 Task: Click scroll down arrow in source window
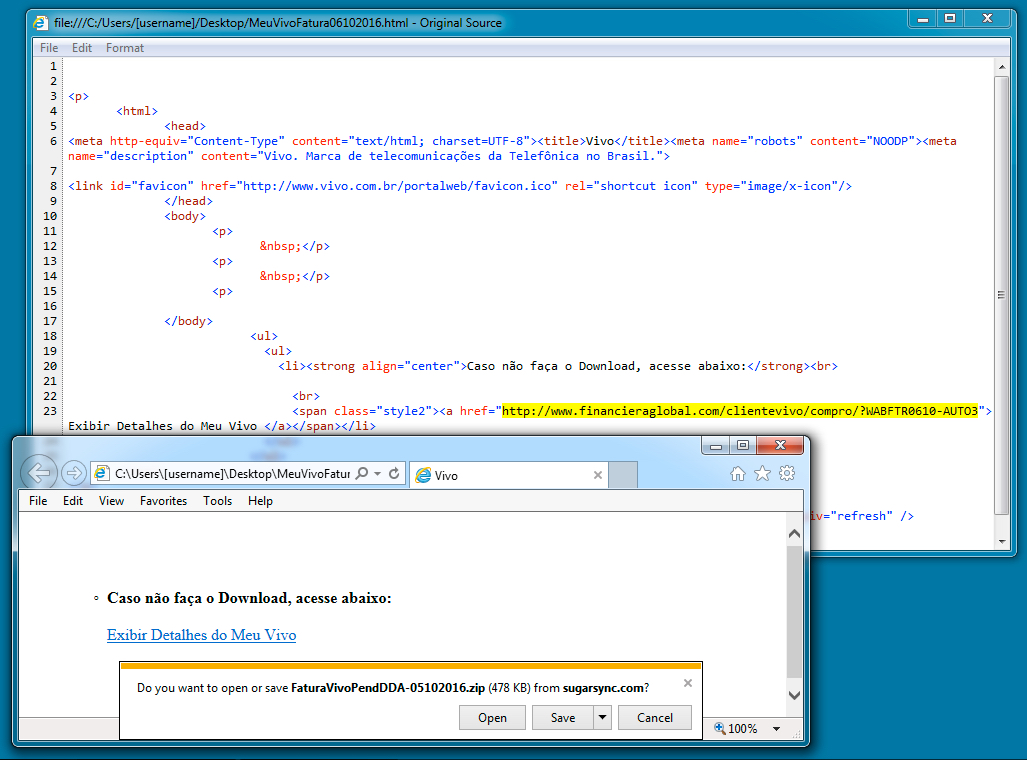coord(1001,542)
